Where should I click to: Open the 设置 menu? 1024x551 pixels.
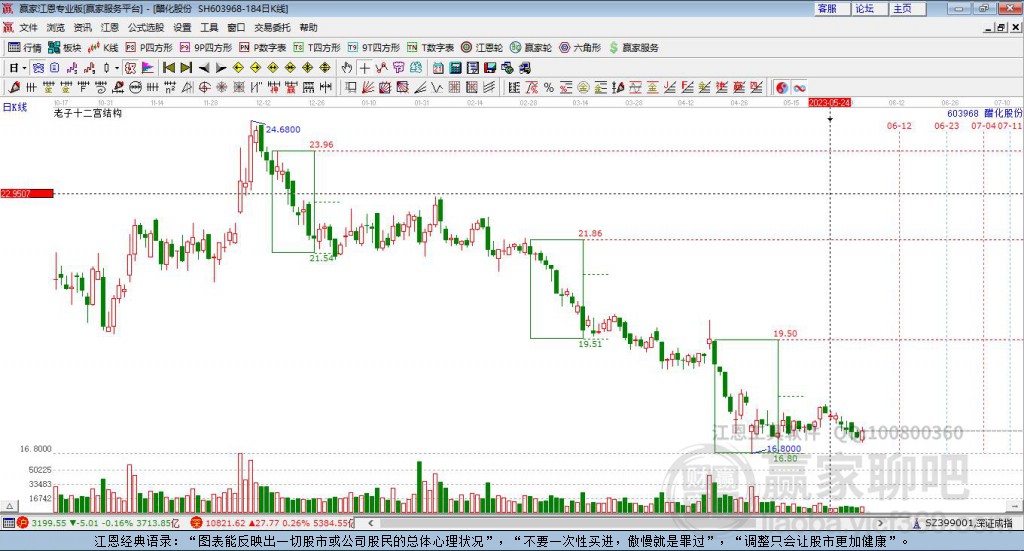pos(182,27)
